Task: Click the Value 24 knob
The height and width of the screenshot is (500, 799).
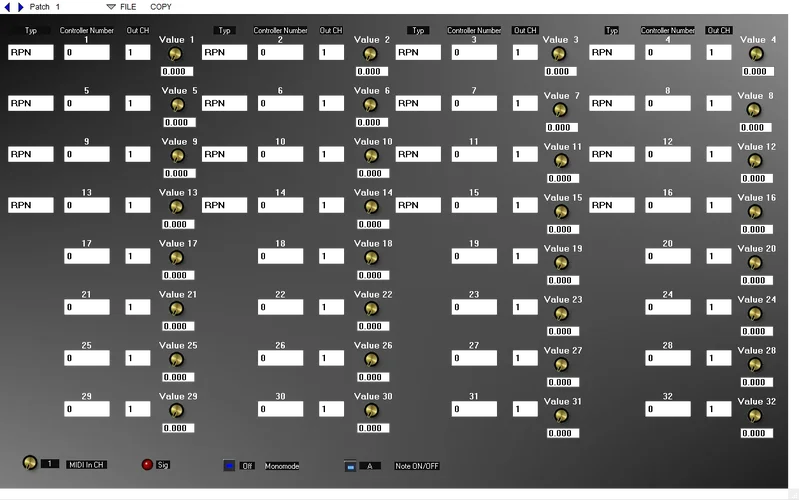Action: point(755,313)
